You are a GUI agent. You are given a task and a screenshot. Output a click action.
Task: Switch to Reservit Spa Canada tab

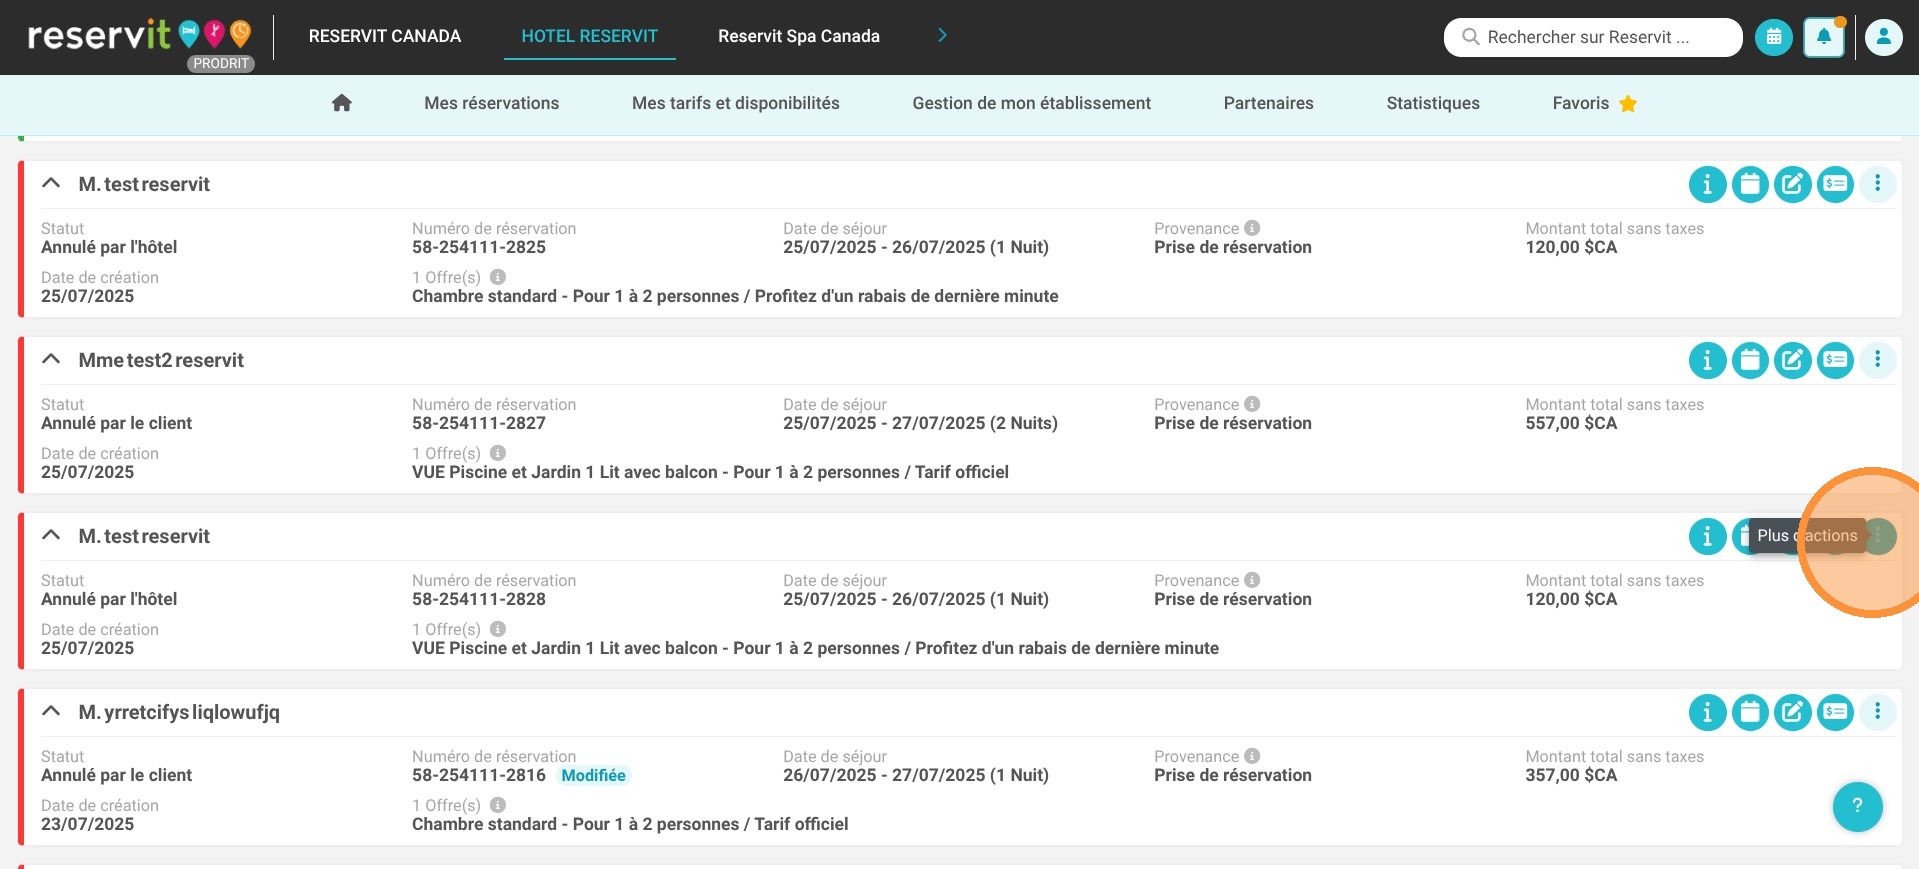pos(799,36)
